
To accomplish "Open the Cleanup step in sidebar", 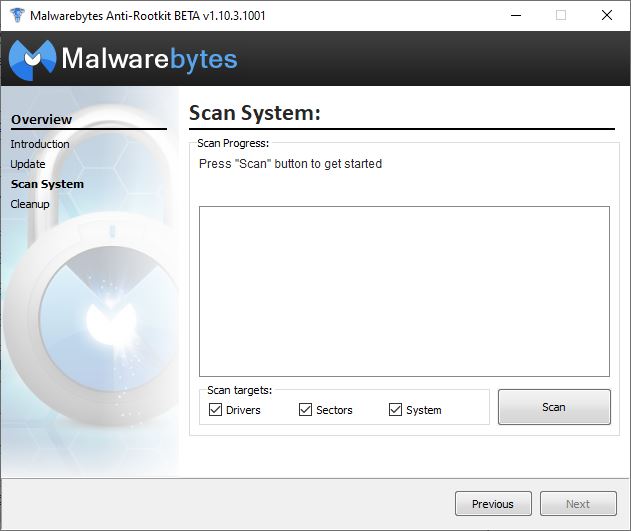I will coord(30,204).
